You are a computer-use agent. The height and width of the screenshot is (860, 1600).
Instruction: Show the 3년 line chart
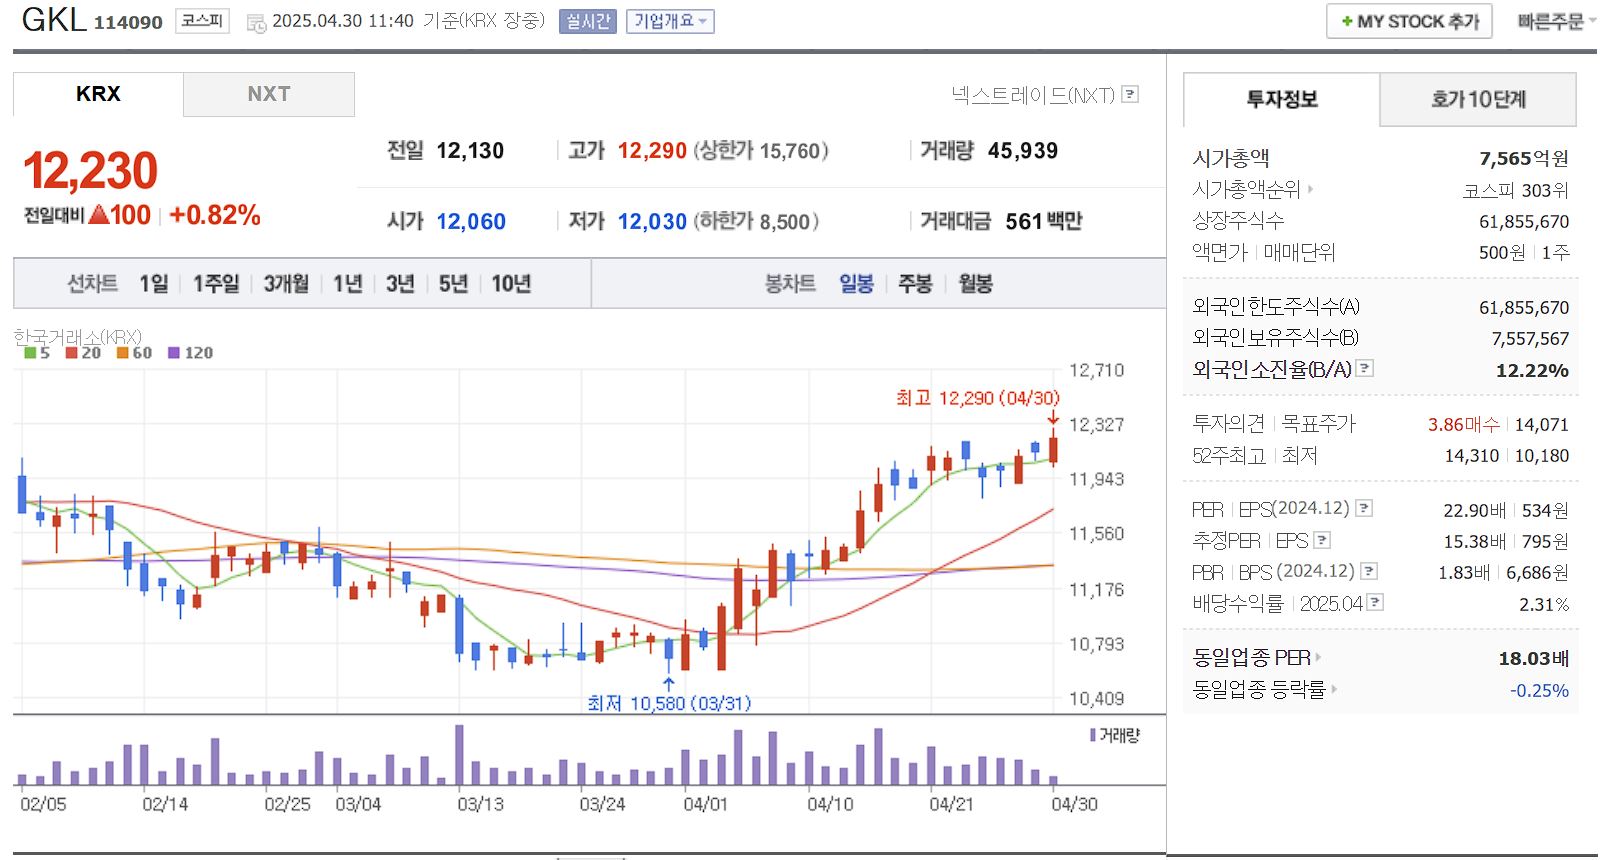tap(400, 284)
